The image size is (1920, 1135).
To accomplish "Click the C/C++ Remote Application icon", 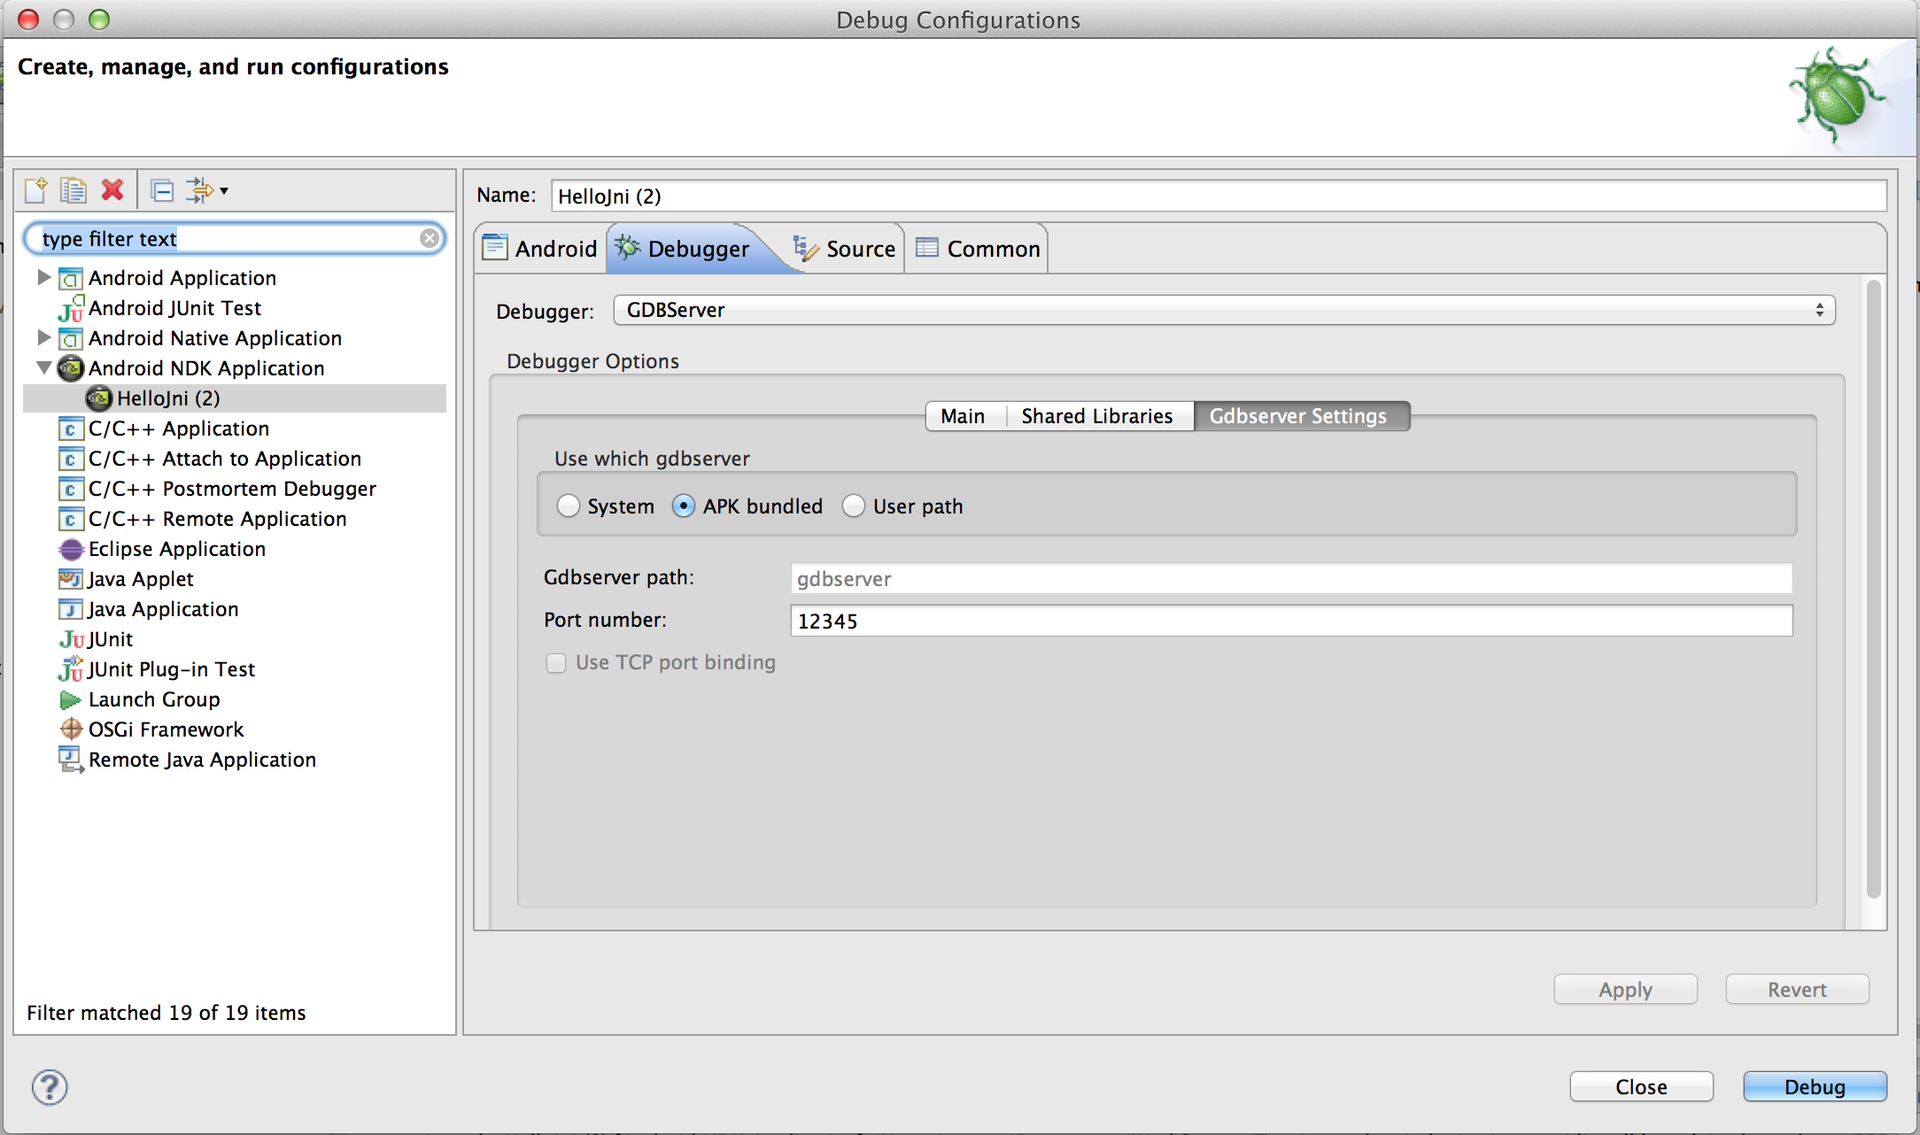I will click(x=70, y=519).
